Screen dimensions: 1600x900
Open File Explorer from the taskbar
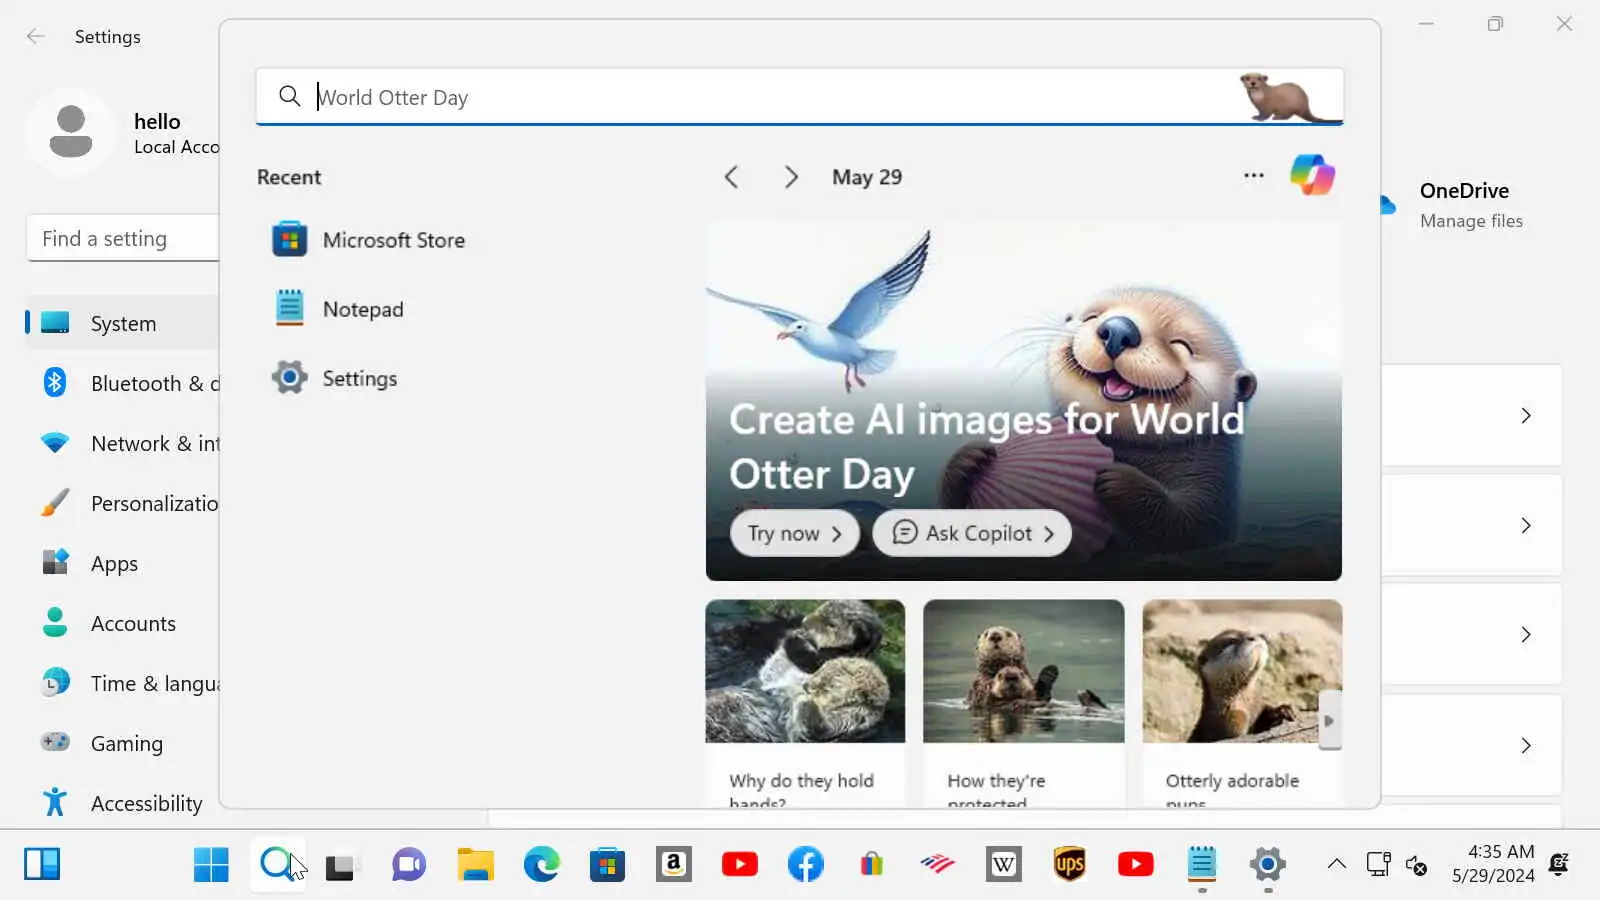(x=475, y=864)
